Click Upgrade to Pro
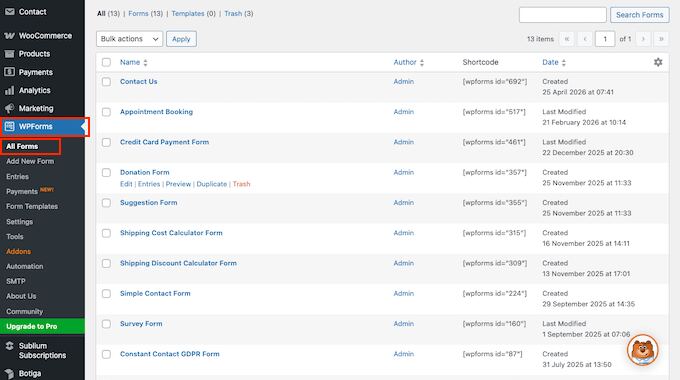This screenshot has width=680, height=380. pos(42,326)
